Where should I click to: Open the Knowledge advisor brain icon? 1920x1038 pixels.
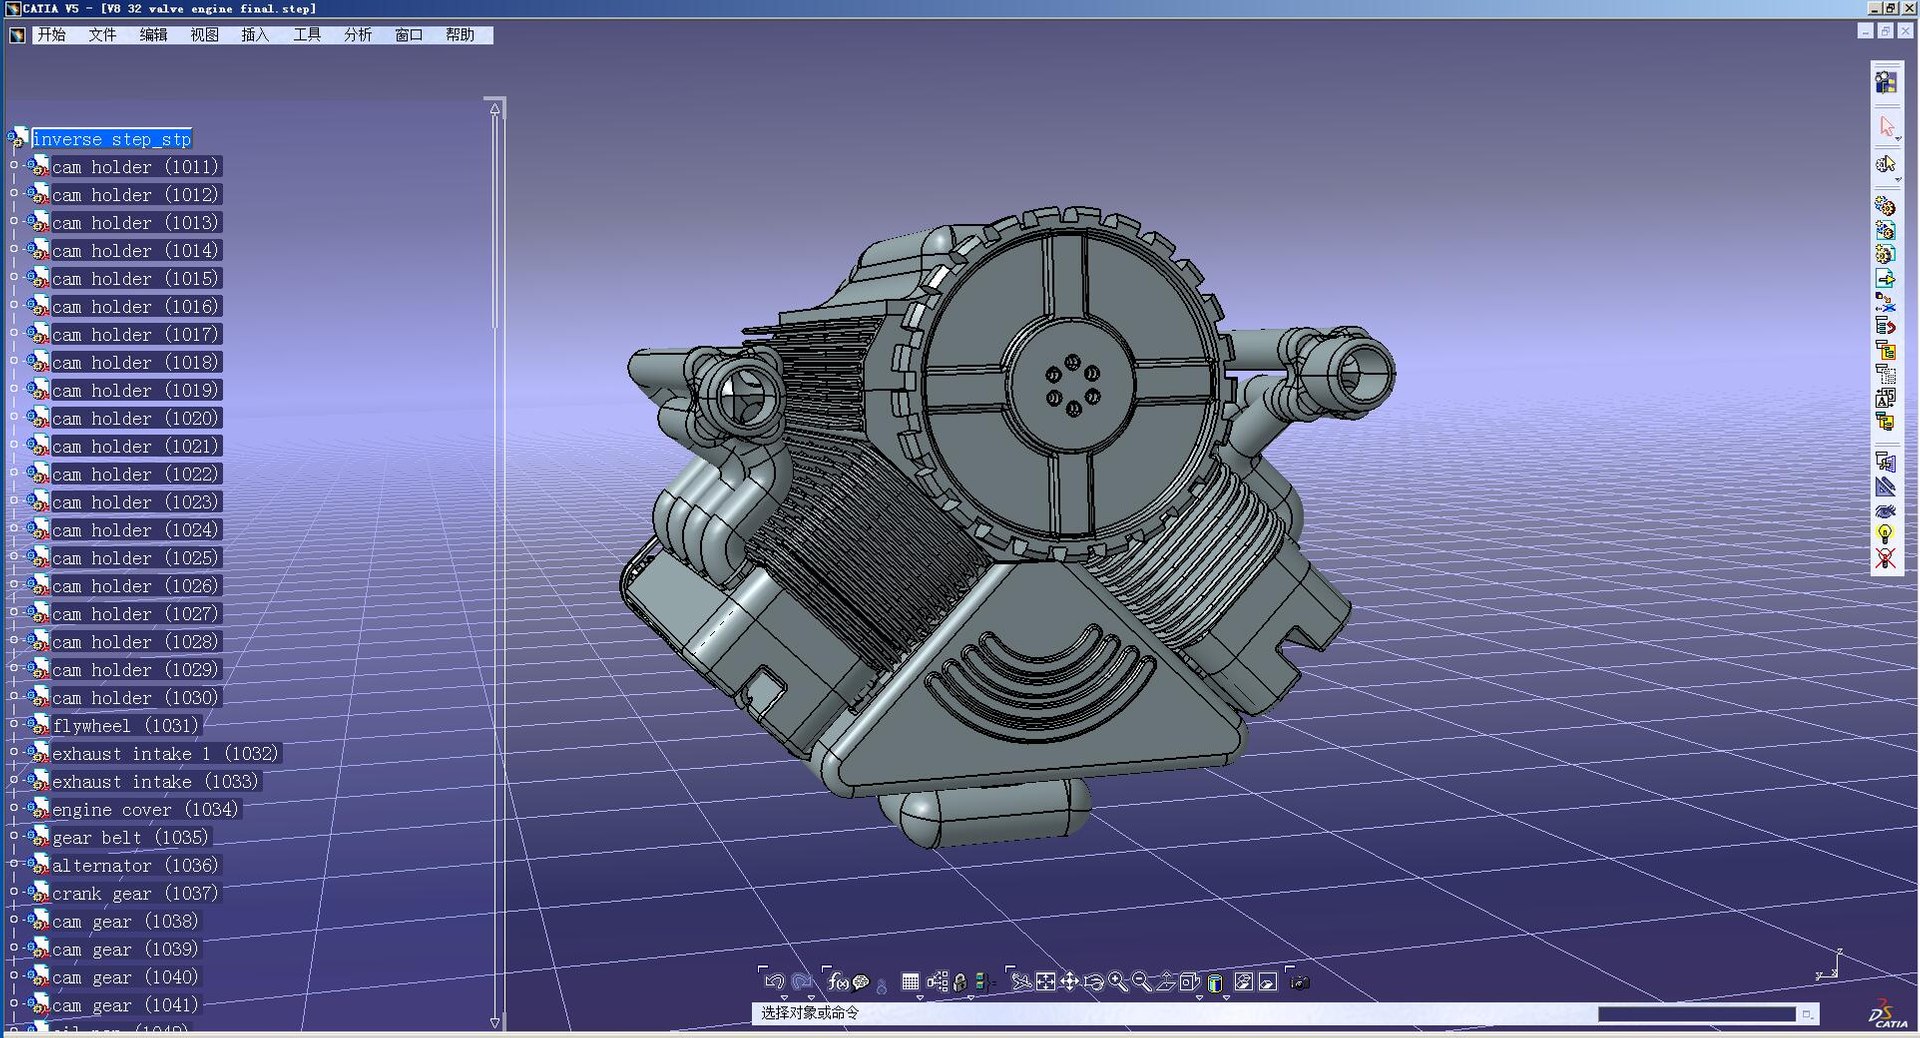[861, 982]
